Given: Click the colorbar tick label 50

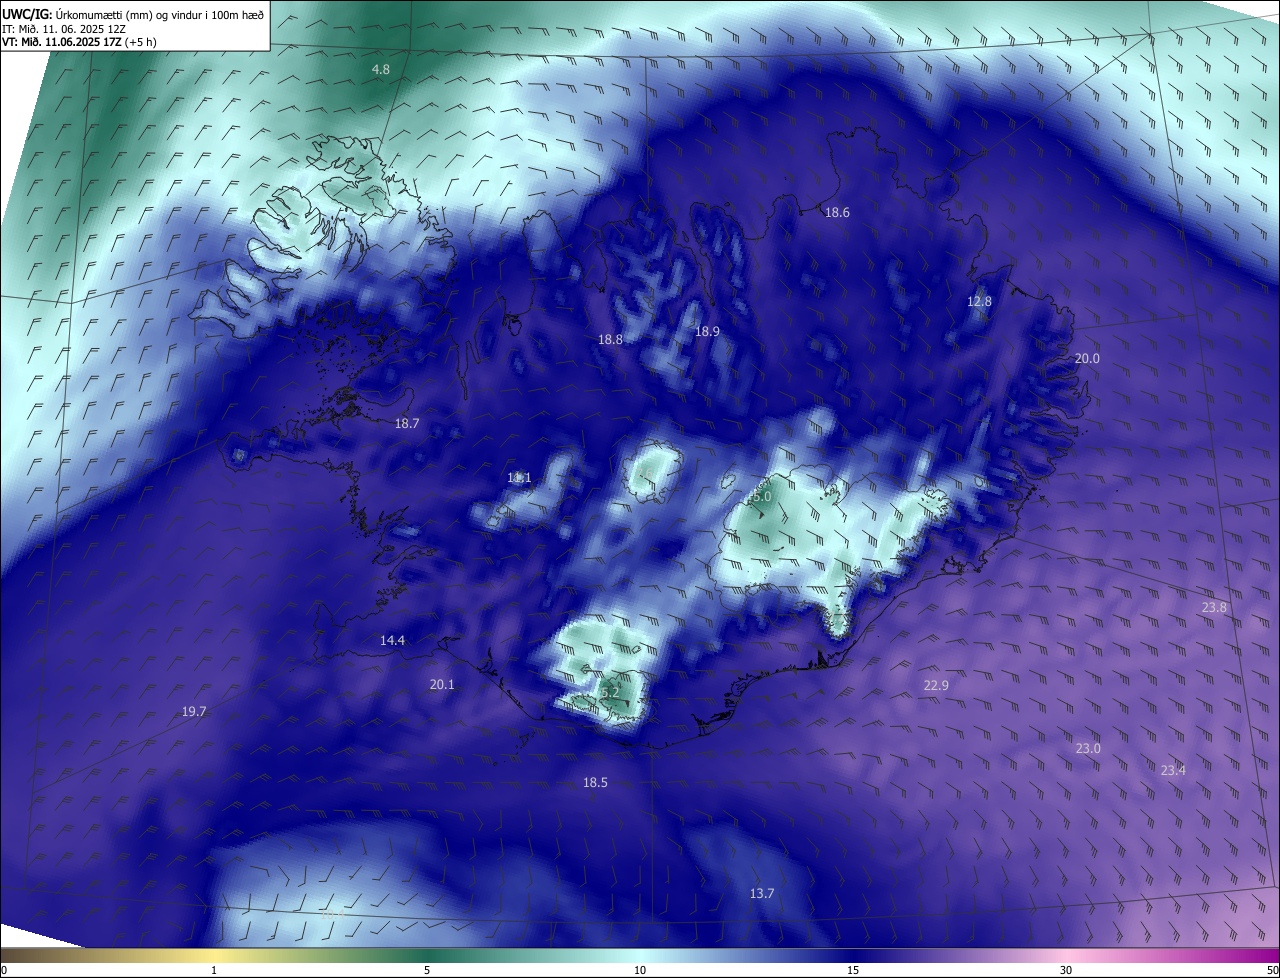Looking at the screenshot, I should [x=1272, y=970].
